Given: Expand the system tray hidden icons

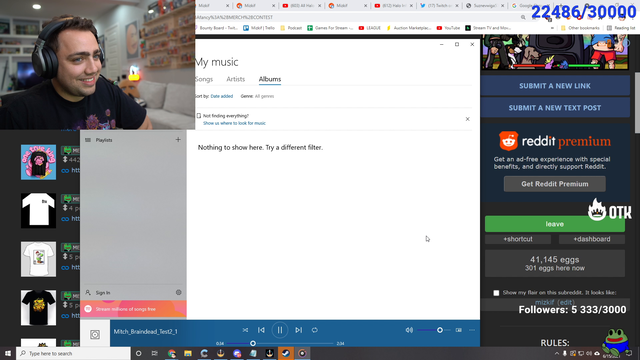Looking at the screenshot, I should (557, 353).
